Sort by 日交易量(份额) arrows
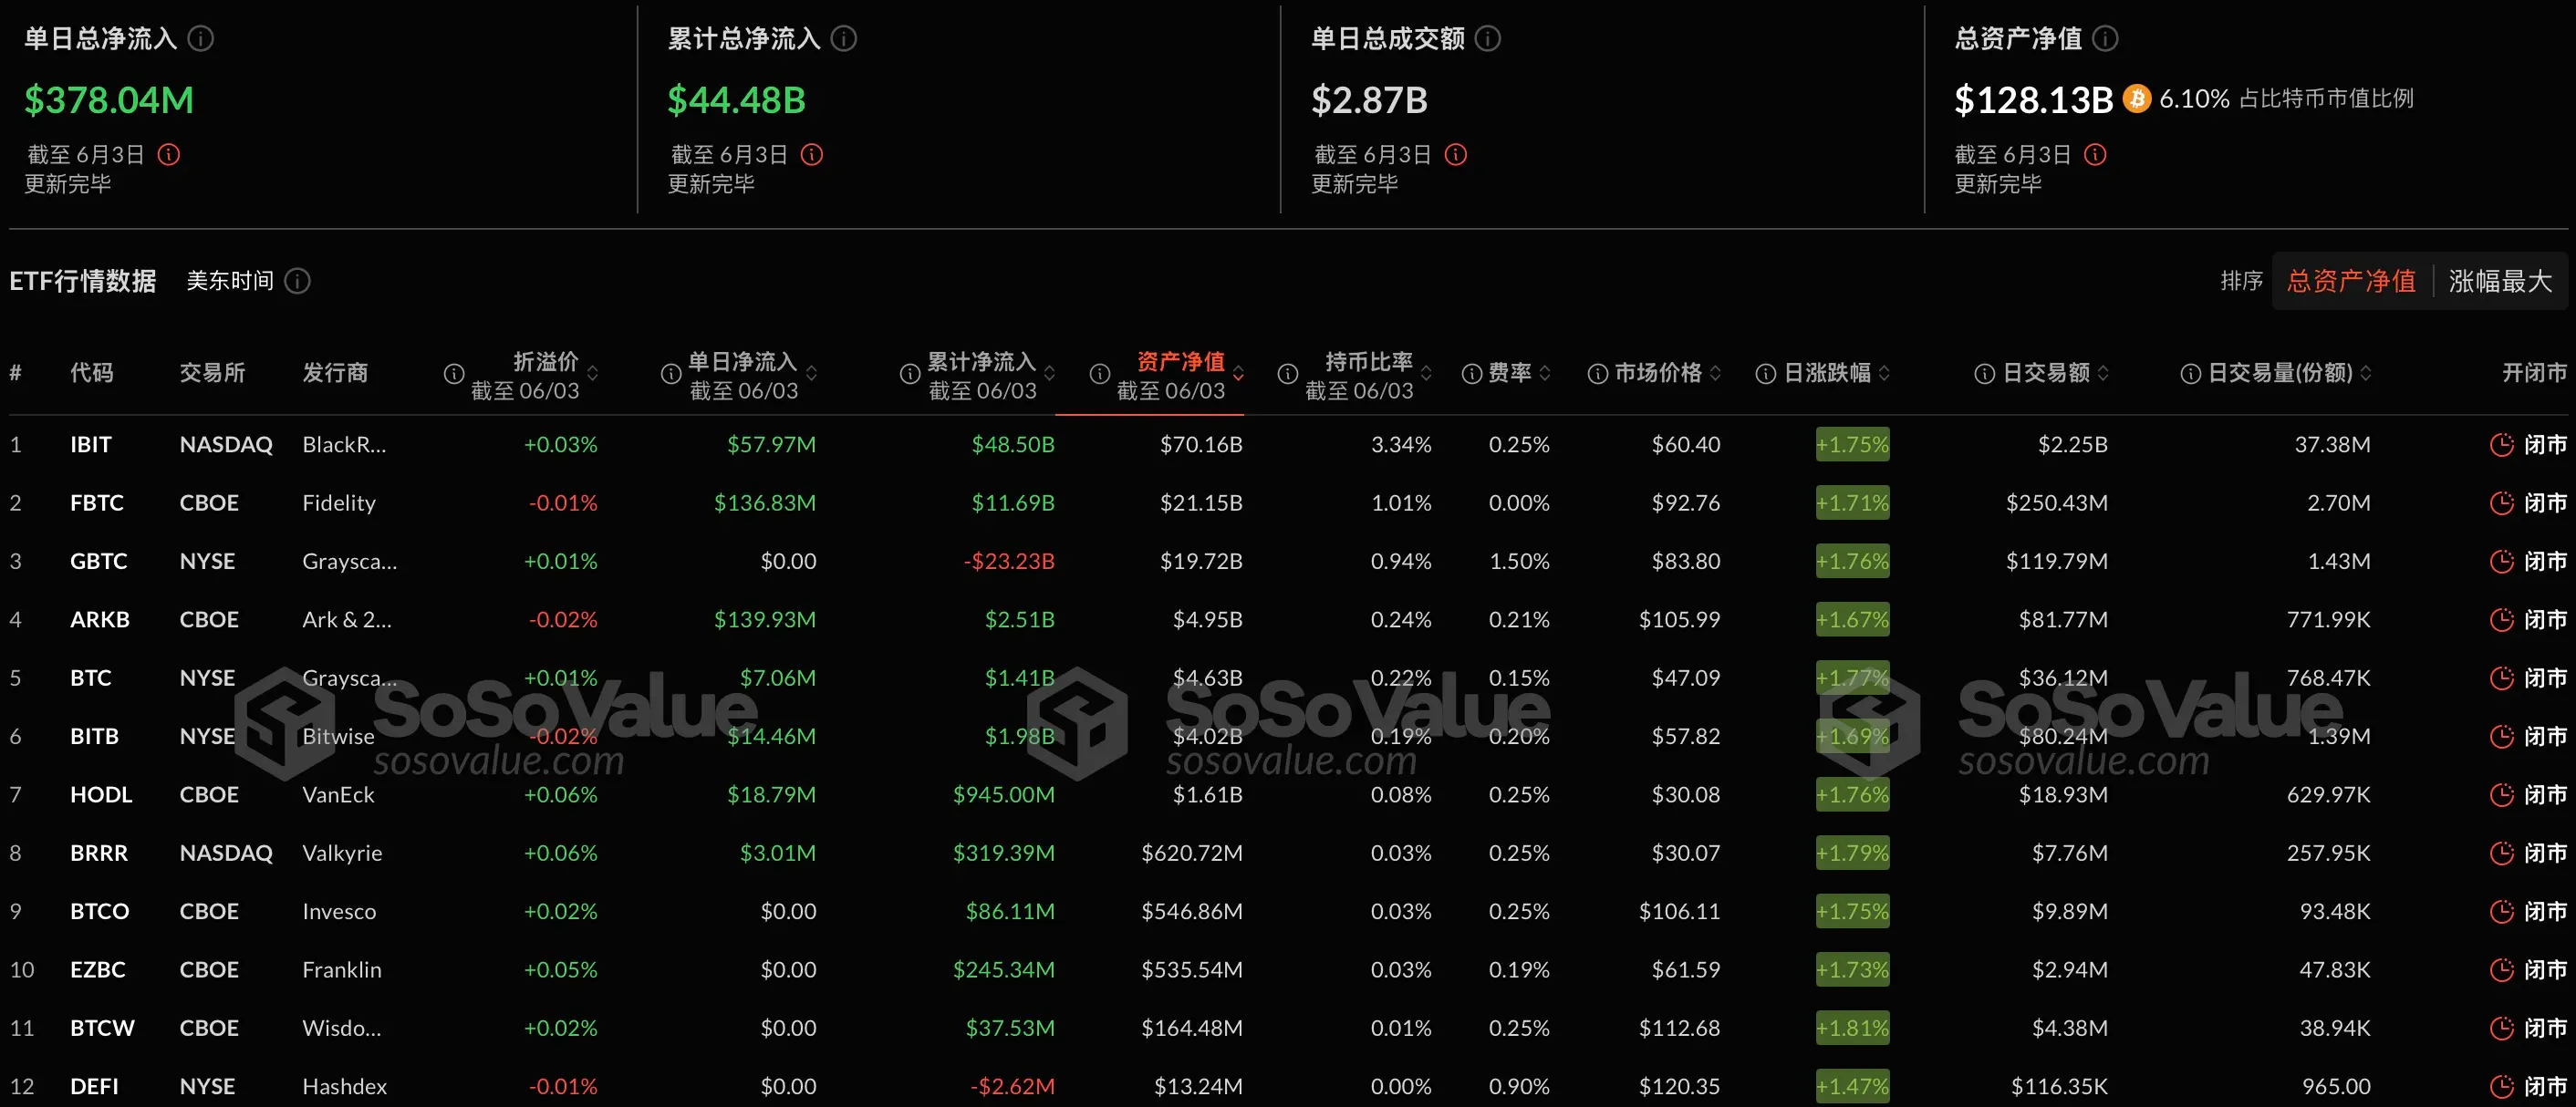Viewport: 2576px width, 1107px height. tap(2366, 374)
